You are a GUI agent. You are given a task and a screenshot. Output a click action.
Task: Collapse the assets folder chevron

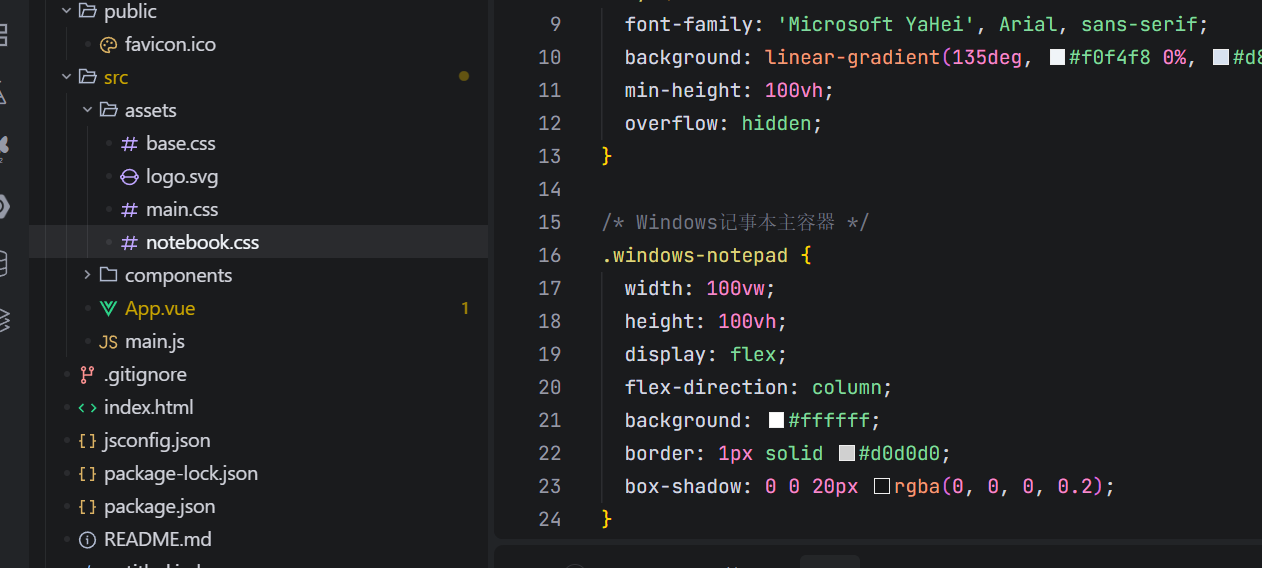[87, 111]
